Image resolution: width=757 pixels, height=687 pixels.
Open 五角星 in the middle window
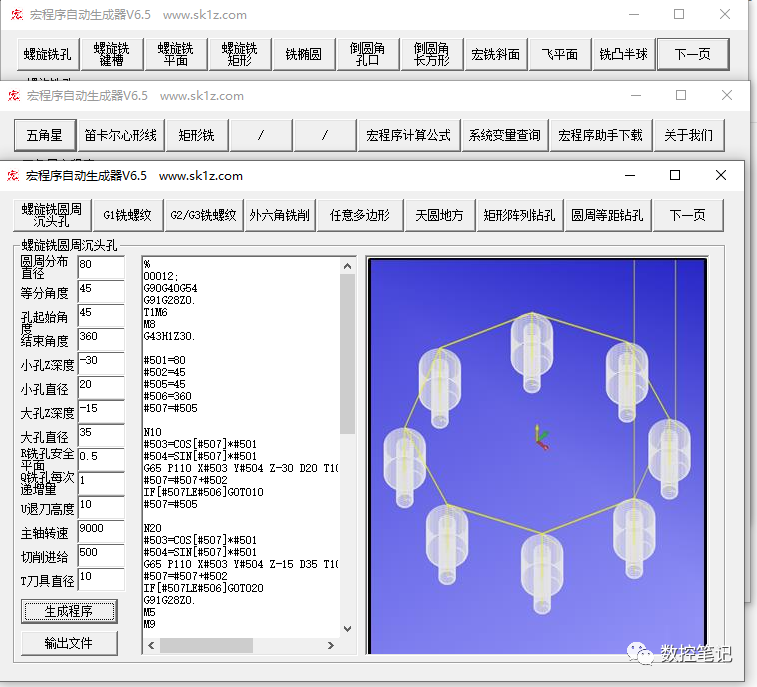[45, 135]
